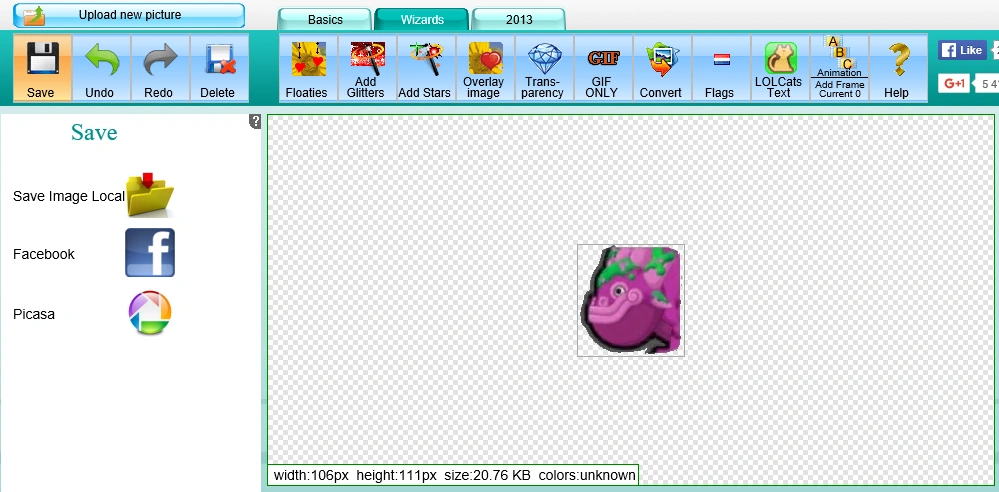The width and height of the screenshot is (999, 492).
Task: Open the Floaties wizard
Action: pos(308,68)
